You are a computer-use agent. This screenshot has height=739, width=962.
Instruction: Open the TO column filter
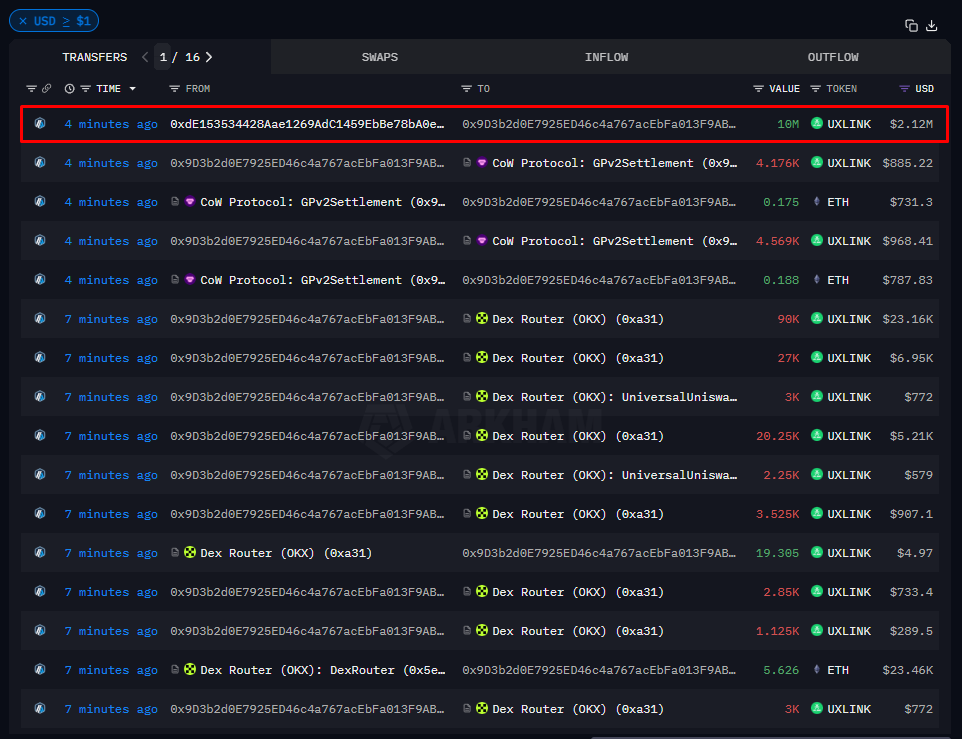pos(466,89)
